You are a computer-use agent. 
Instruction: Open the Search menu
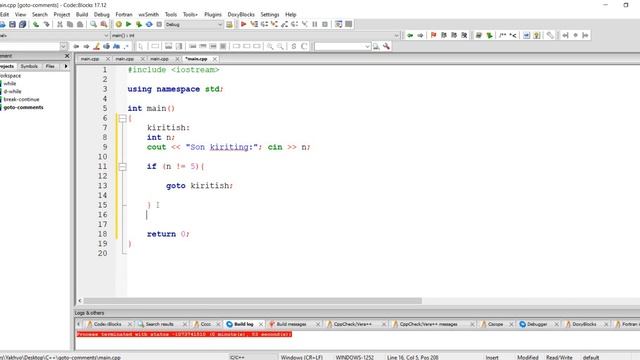click(x=40, y=14)
